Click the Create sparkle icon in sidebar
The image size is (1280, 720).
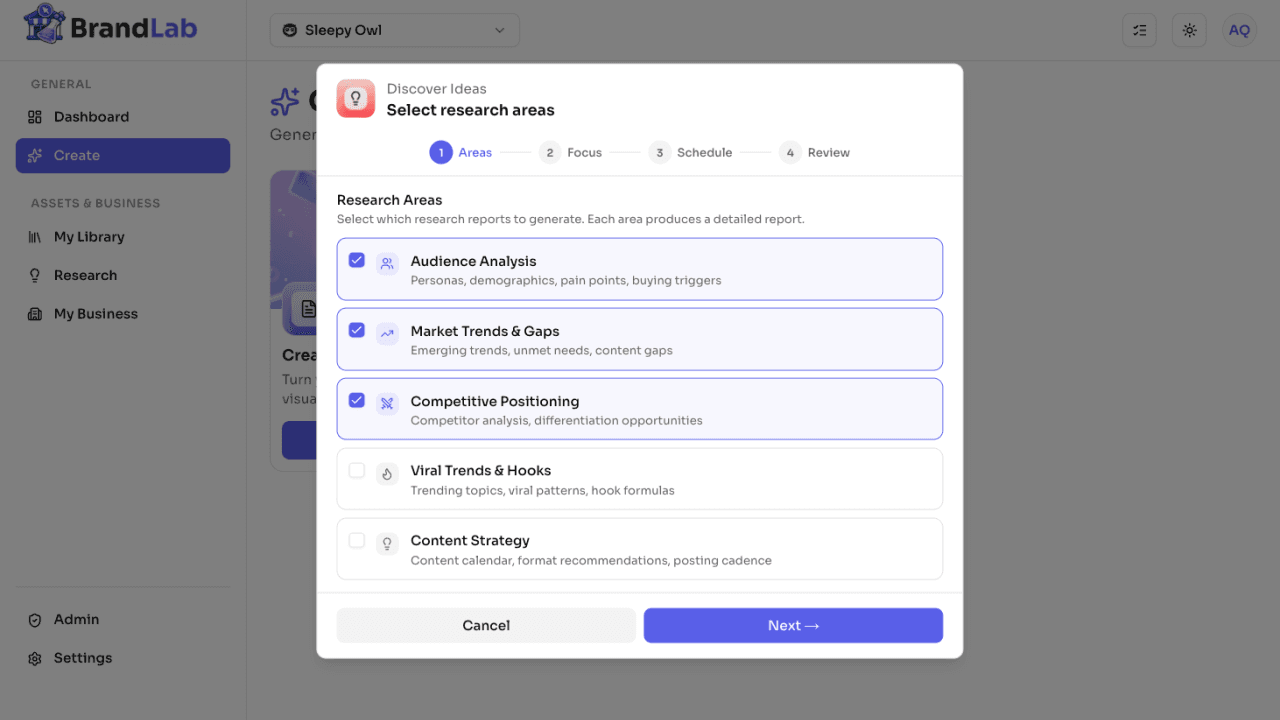tap(35, 156)
